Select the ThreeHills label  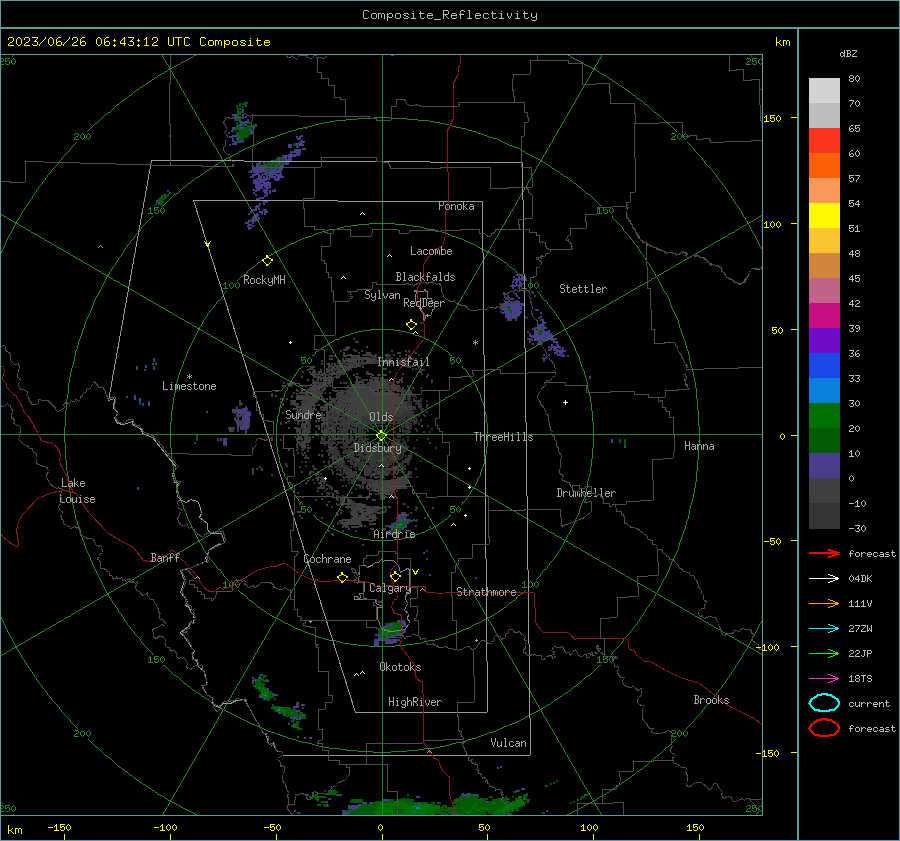[x=503, y=437]
